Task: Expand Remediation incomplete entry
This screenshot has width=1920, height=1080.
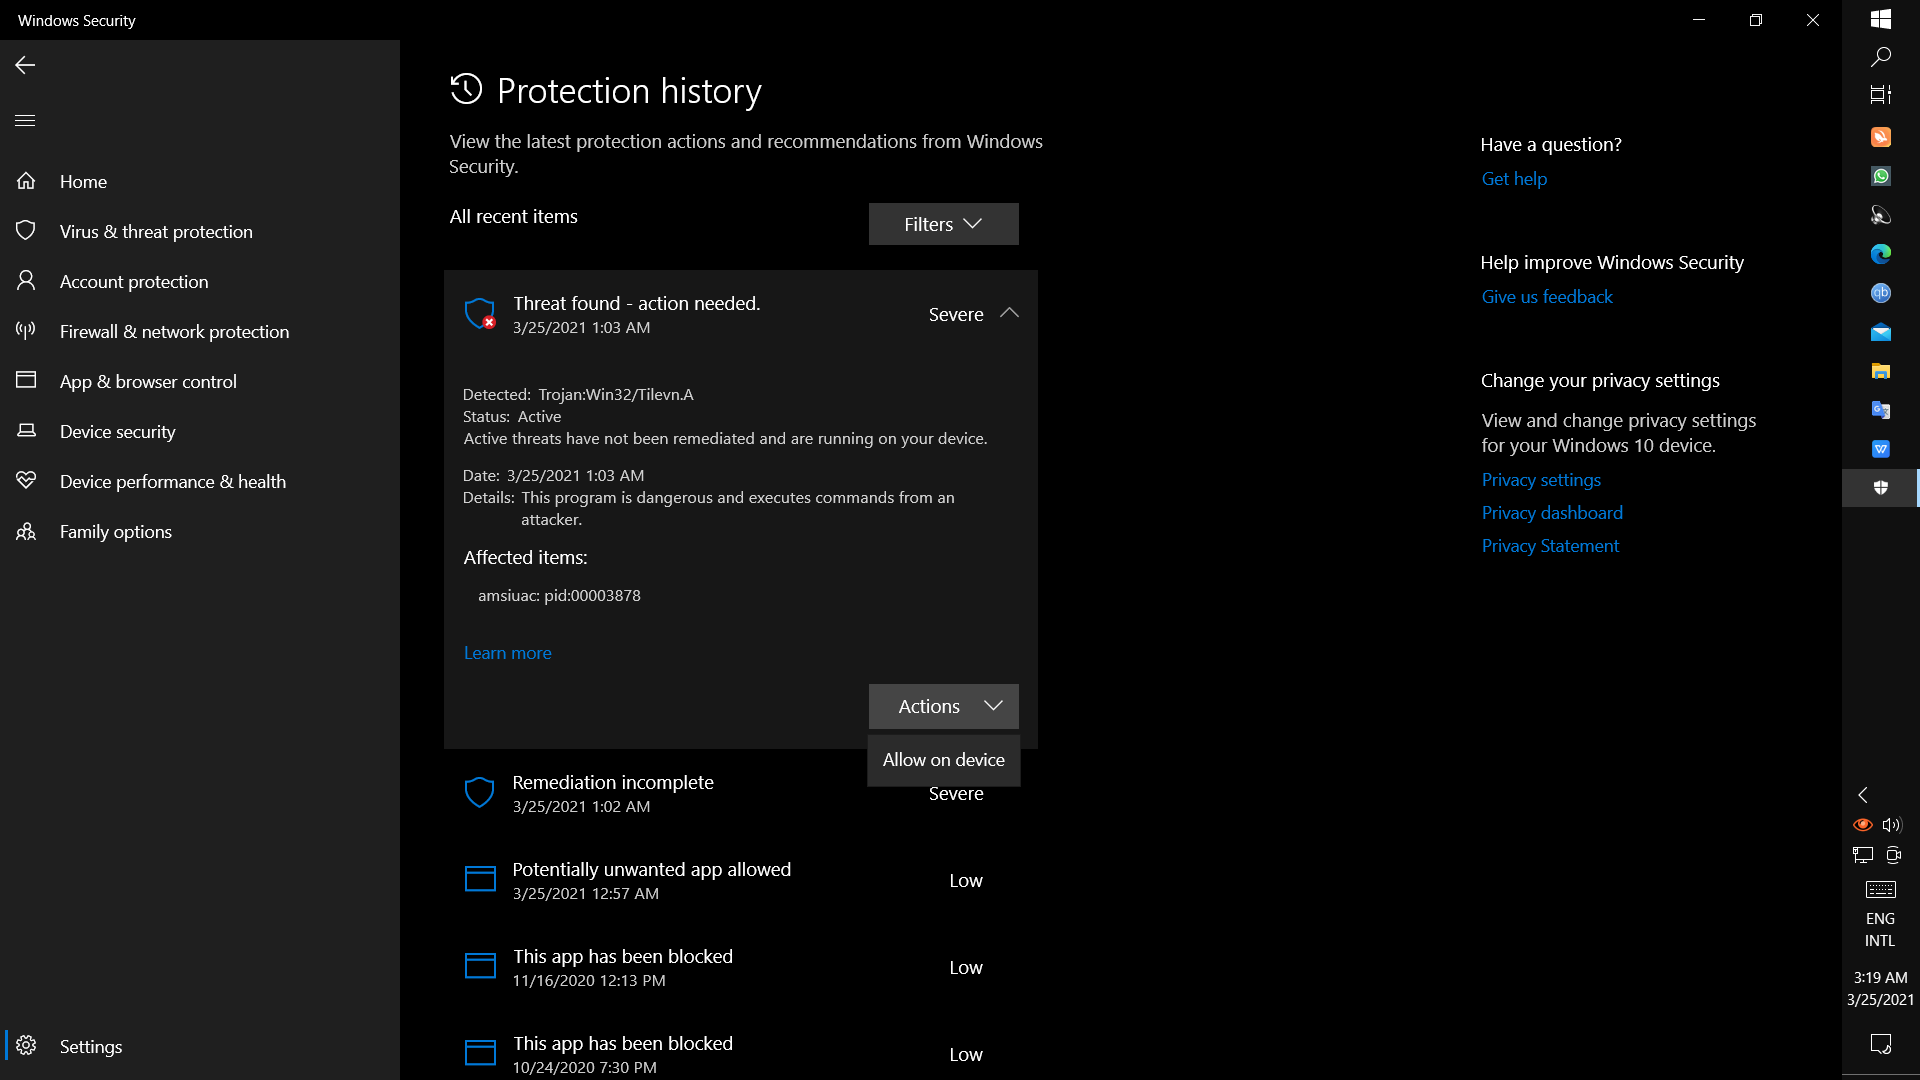Action: coord(740,793)
